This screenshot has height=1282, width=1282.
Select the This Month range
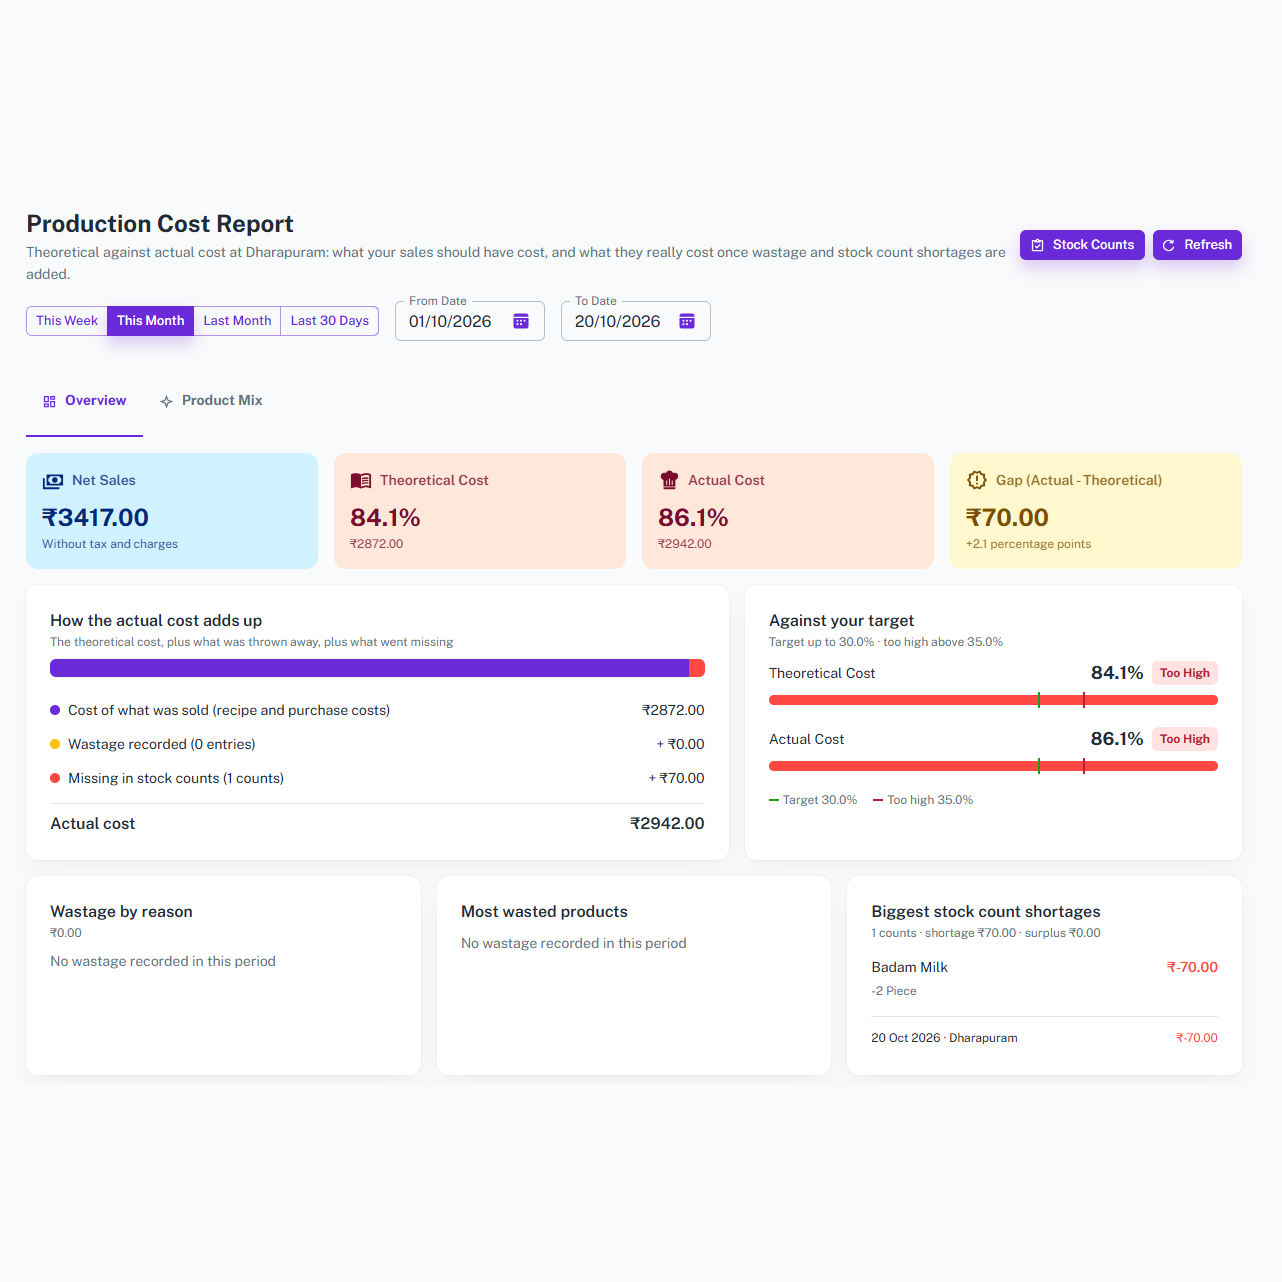click(x=150, y=321)
